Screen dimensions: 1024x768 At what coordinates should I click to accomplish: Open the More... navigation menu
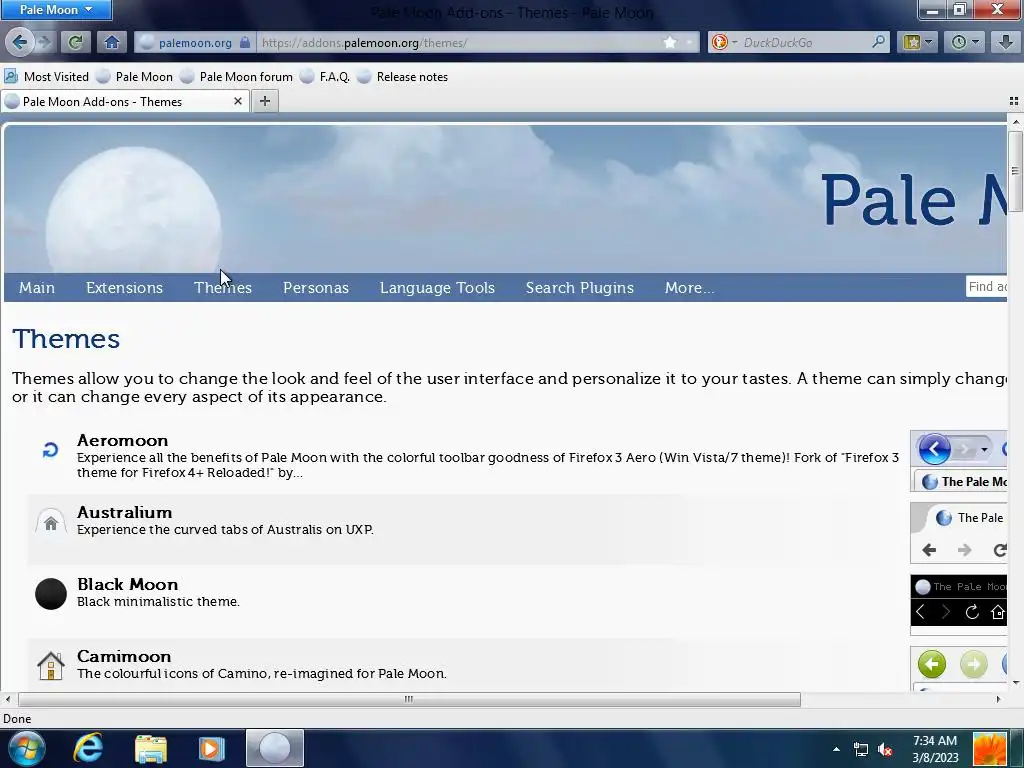pyautogui.click(x=690, y=287)
